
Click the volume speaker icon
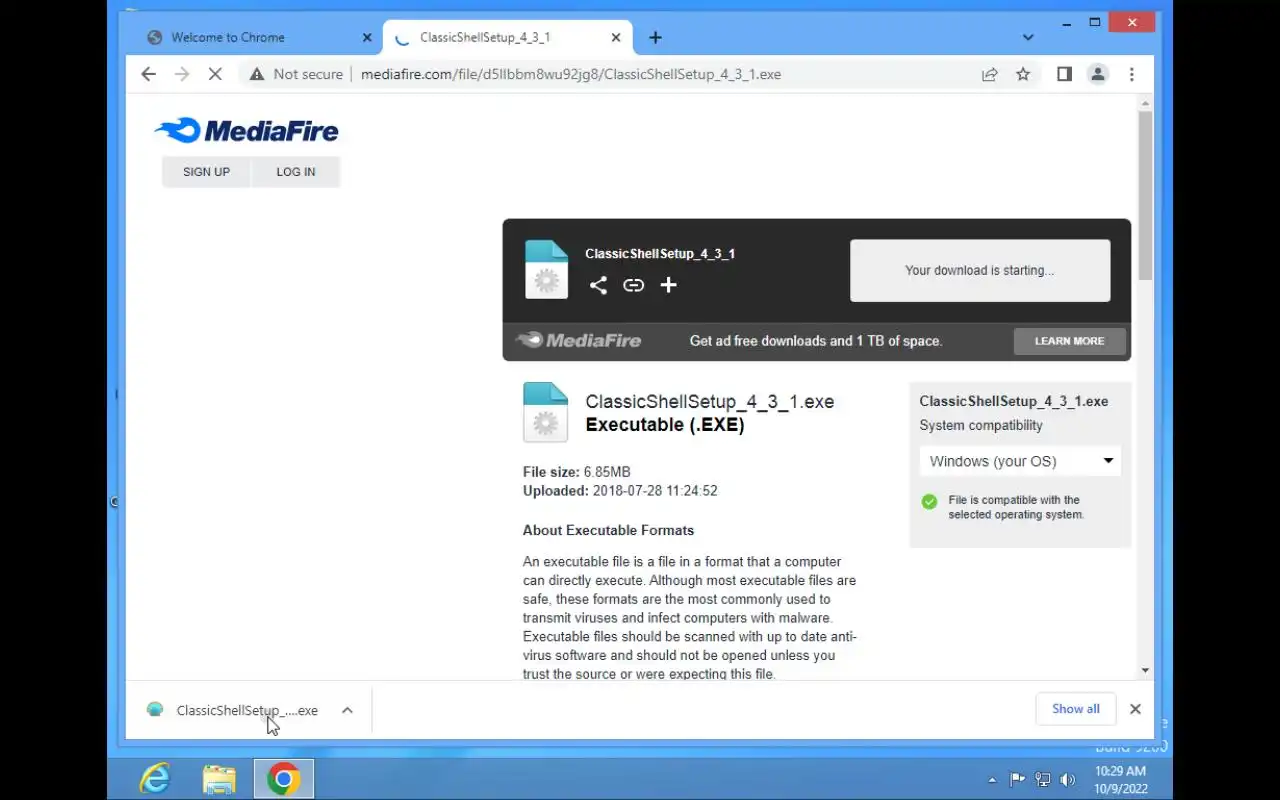(1068, 780)
